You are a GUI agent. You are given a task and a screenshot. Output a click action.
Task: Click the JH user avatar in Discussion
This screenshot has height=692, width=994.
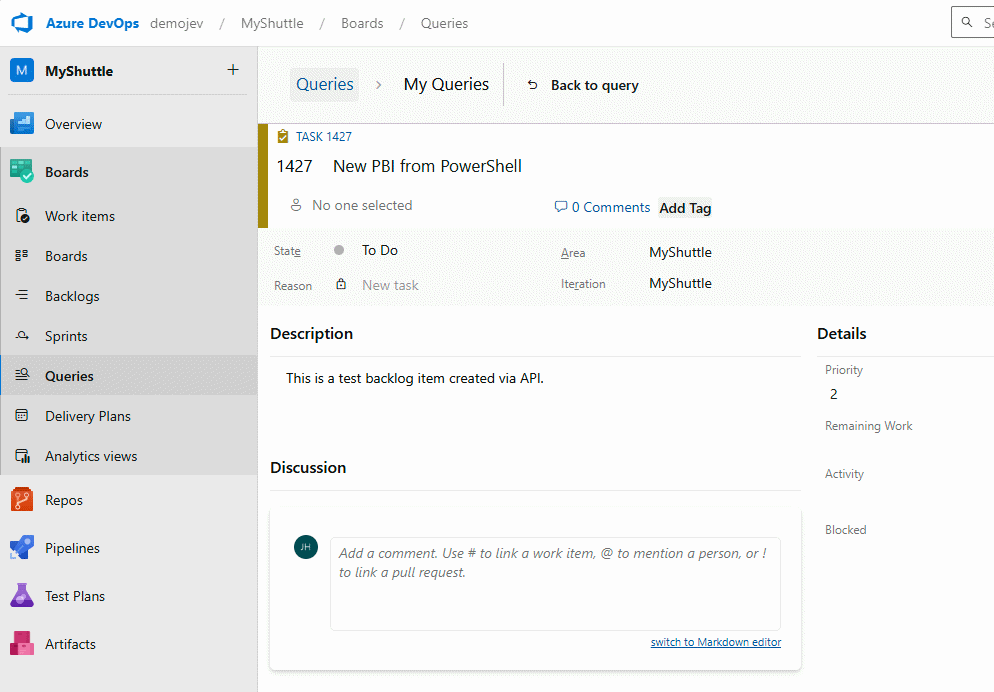306,547
